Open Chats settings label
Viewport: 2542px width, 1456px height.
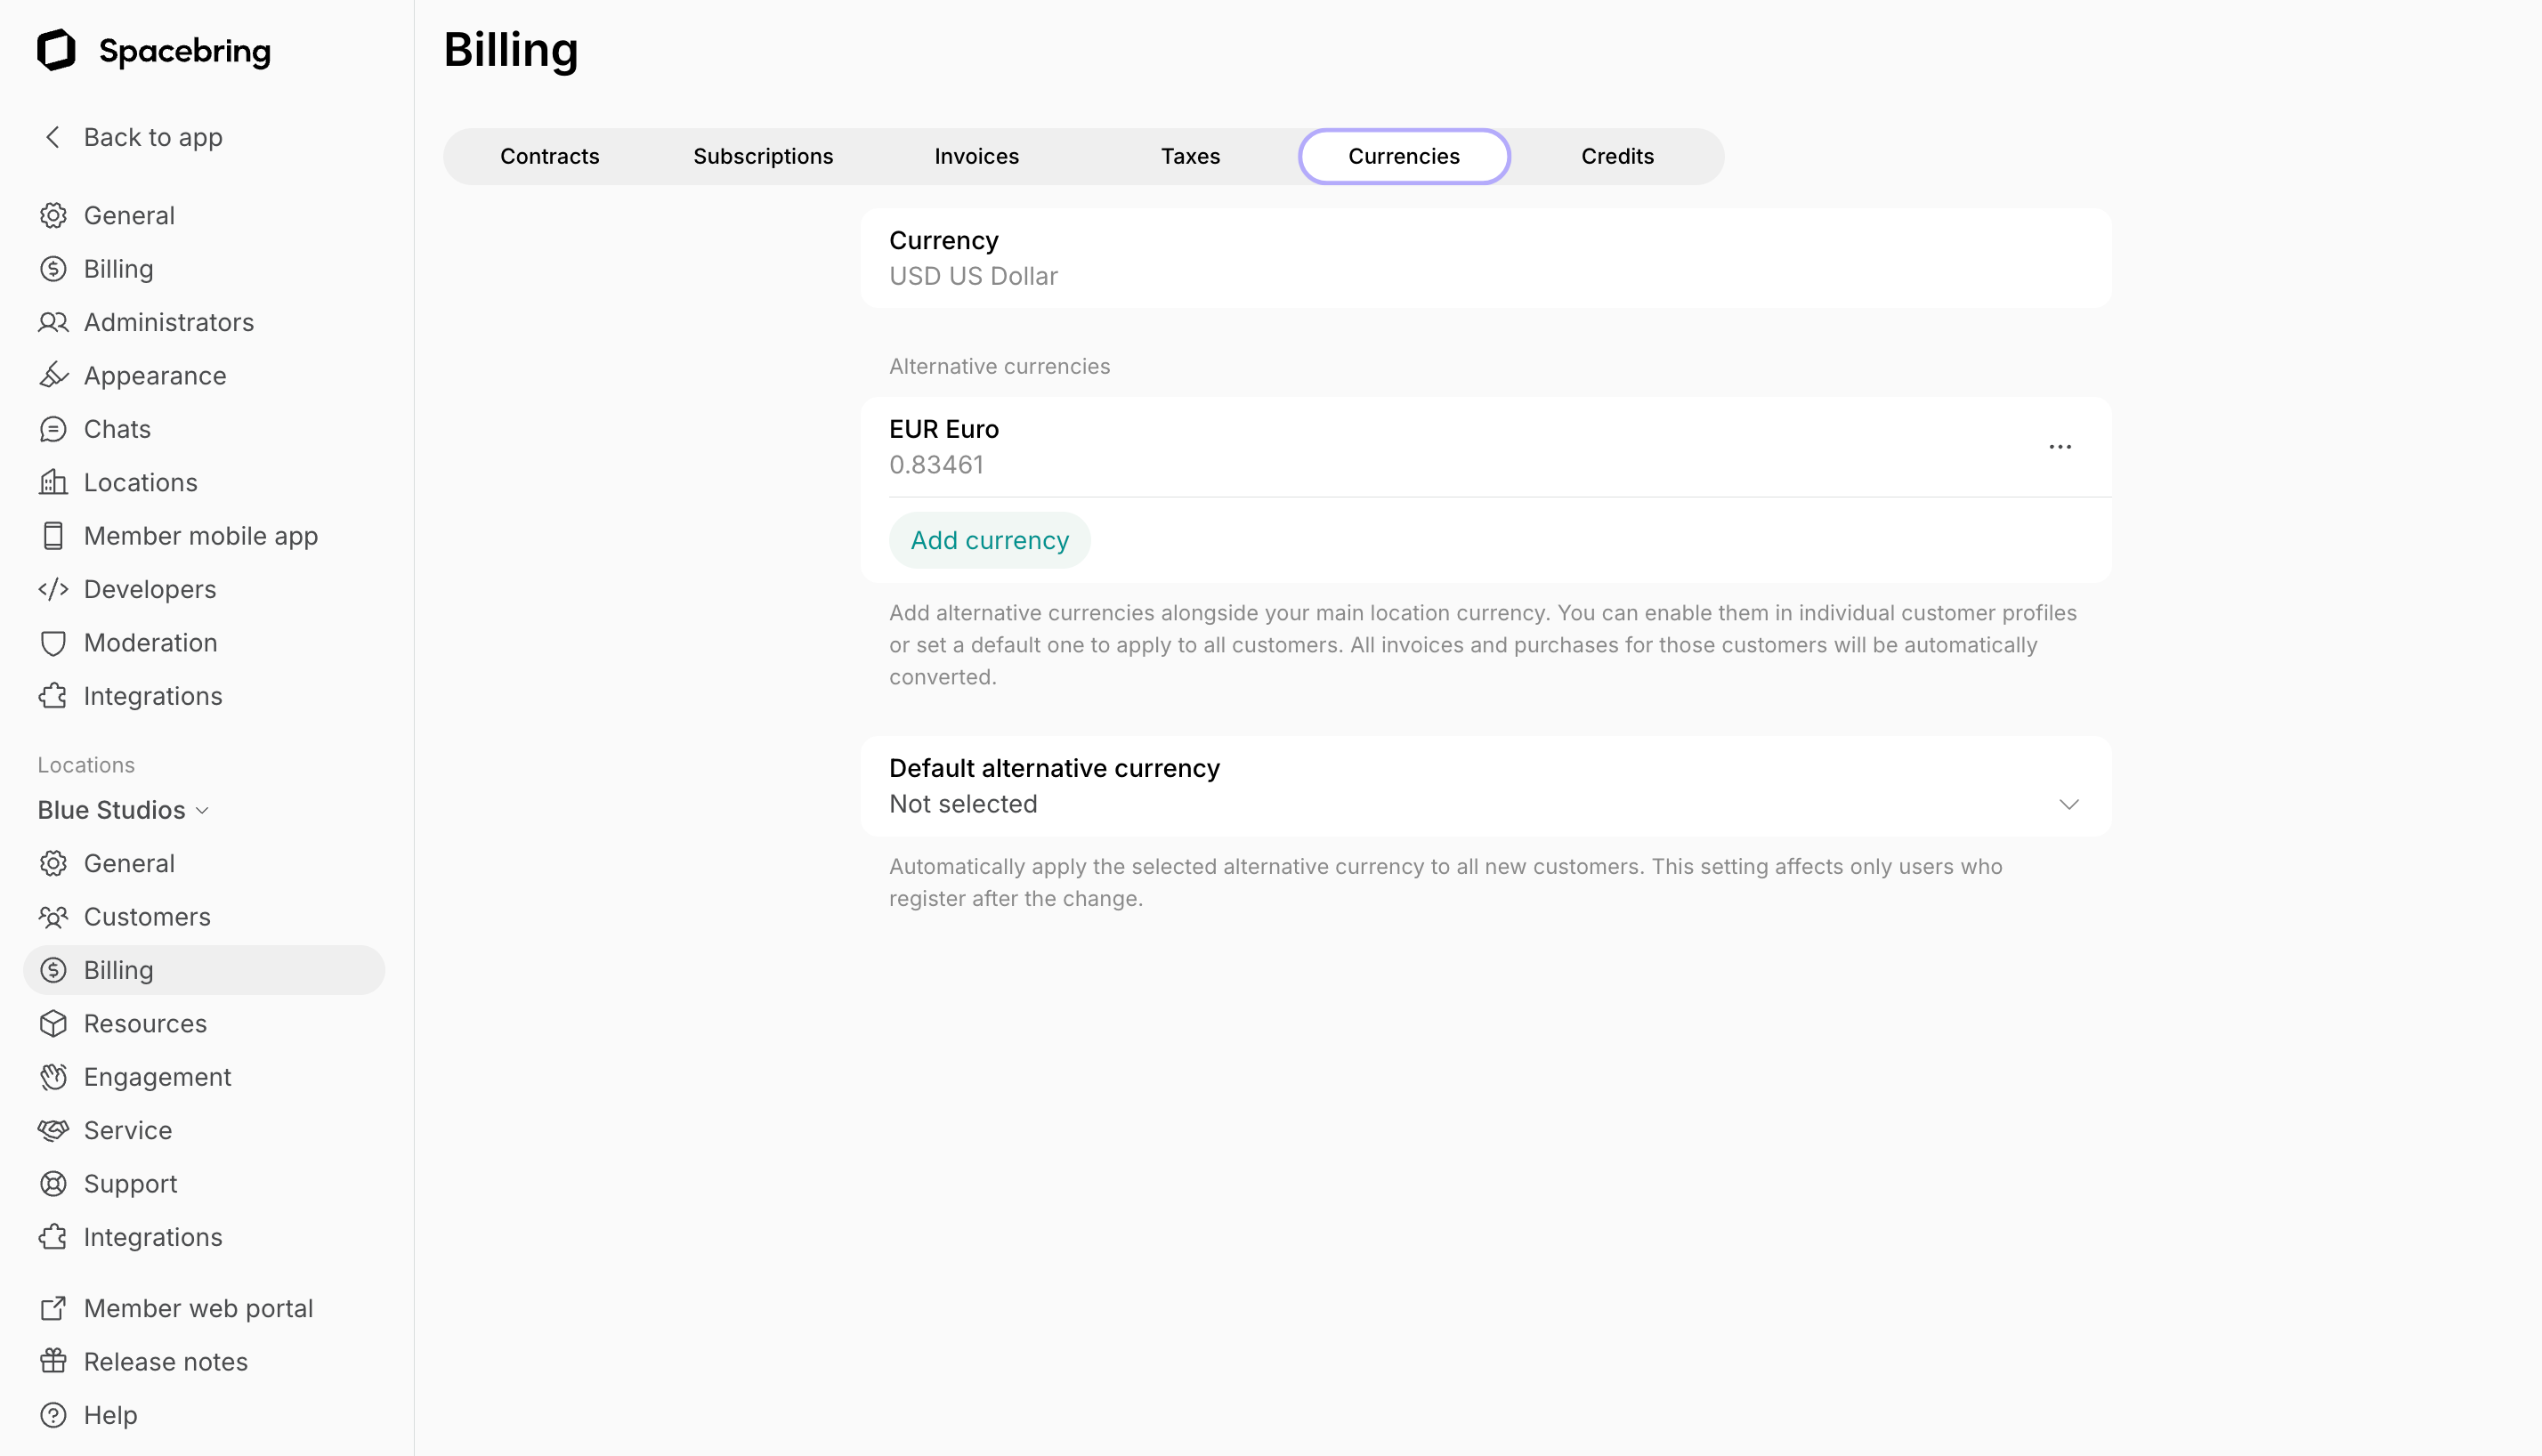pyautogui.click(x=117, y=429)
